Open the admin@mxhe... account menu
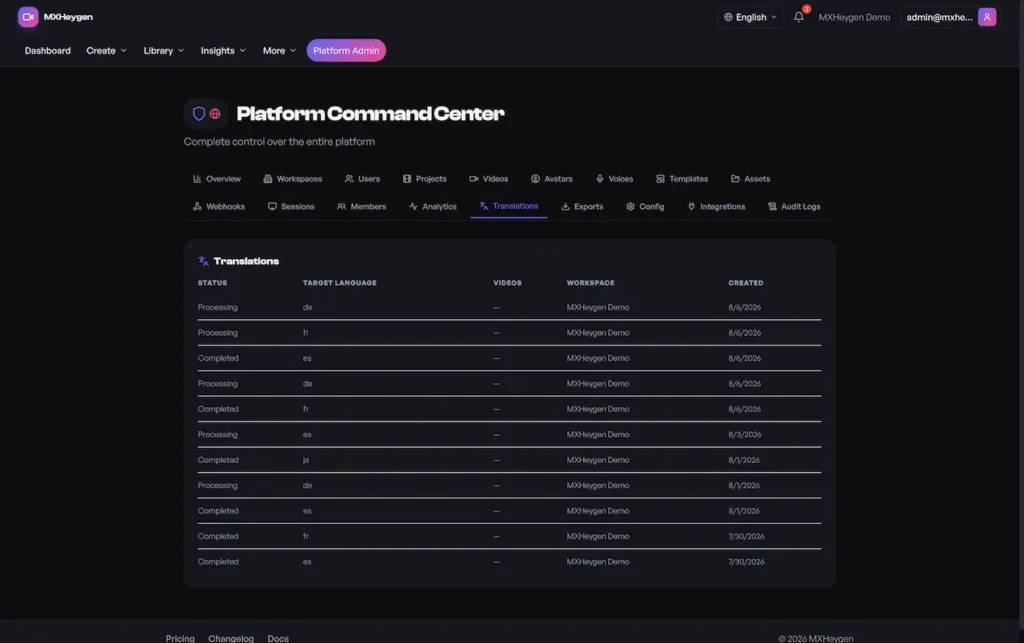The height and width of the screenshot is (643, 1024). 950,17
